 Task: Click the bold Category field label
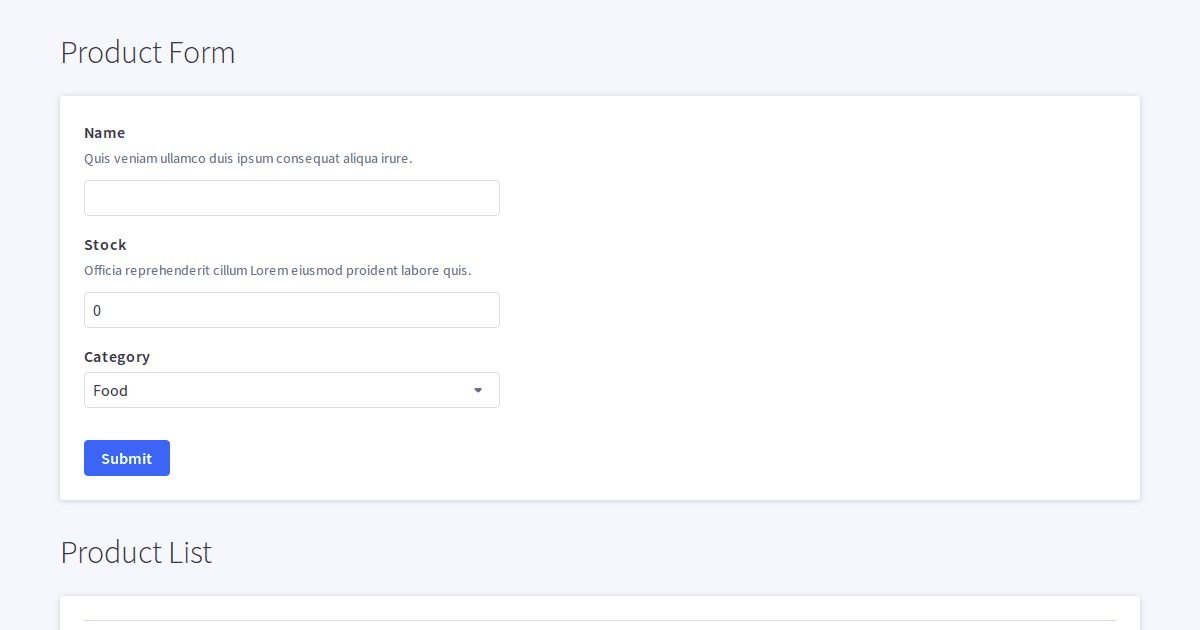point(117,356)
